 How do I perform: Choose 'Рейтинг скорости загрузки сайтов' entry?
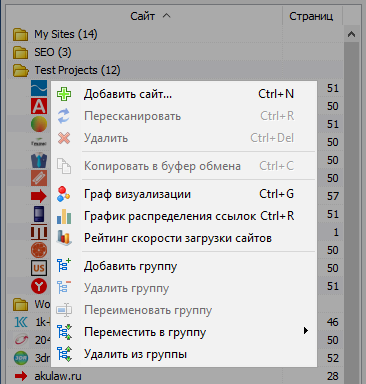(184, 238)
